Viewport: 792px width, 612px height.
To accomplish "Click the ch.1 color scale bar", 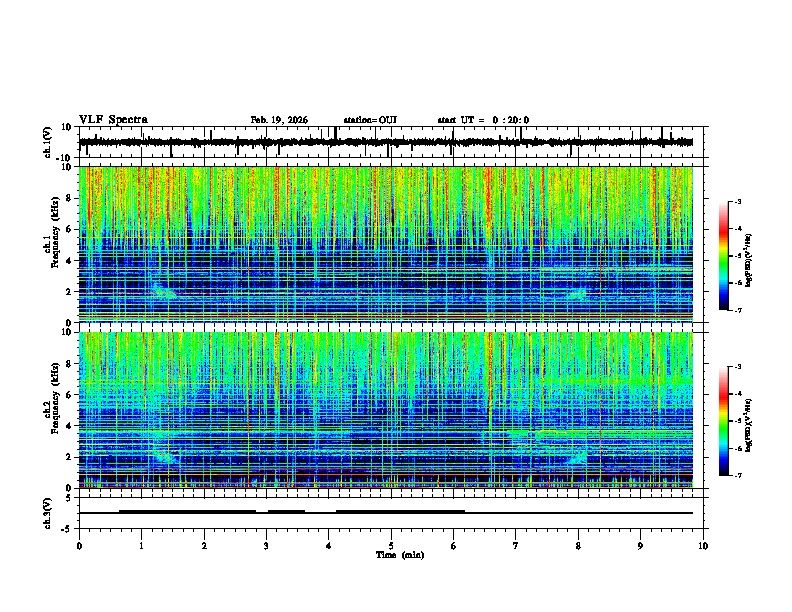I will click(x=724, y=256).
